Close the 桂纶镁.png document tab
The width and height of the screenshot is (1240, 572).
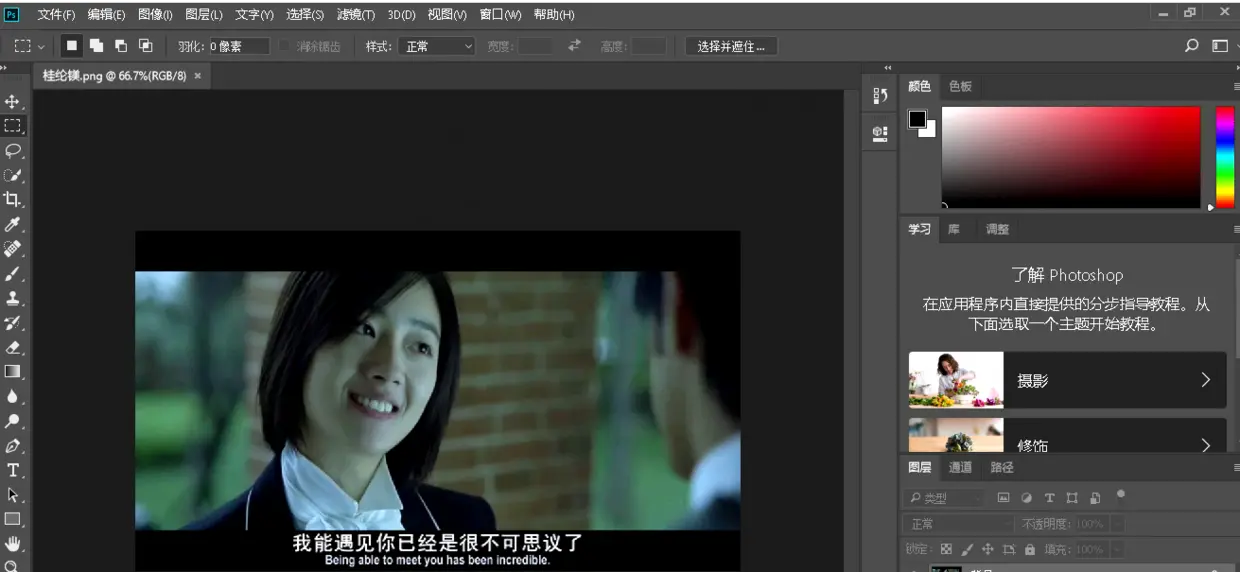197,76
